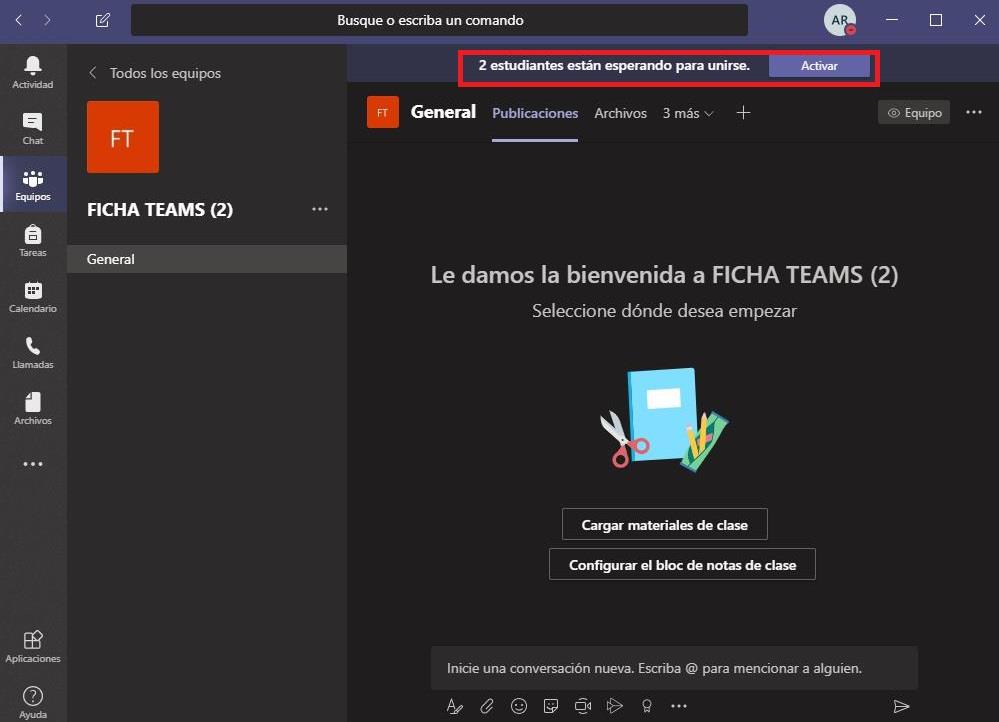Click the search or command input box
Viewport: 999px width, 722px height.
(x=439, y=20)
